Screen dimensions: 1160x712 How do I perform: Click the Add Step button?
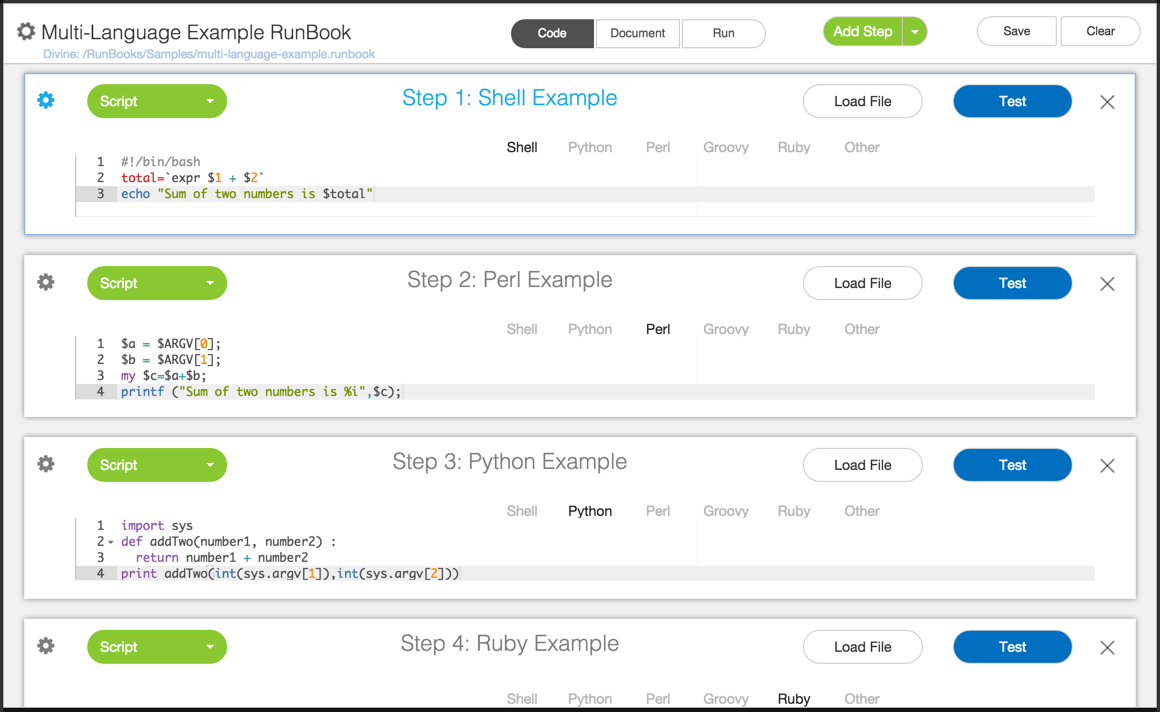pyautogui.click(x=863, y=32)
